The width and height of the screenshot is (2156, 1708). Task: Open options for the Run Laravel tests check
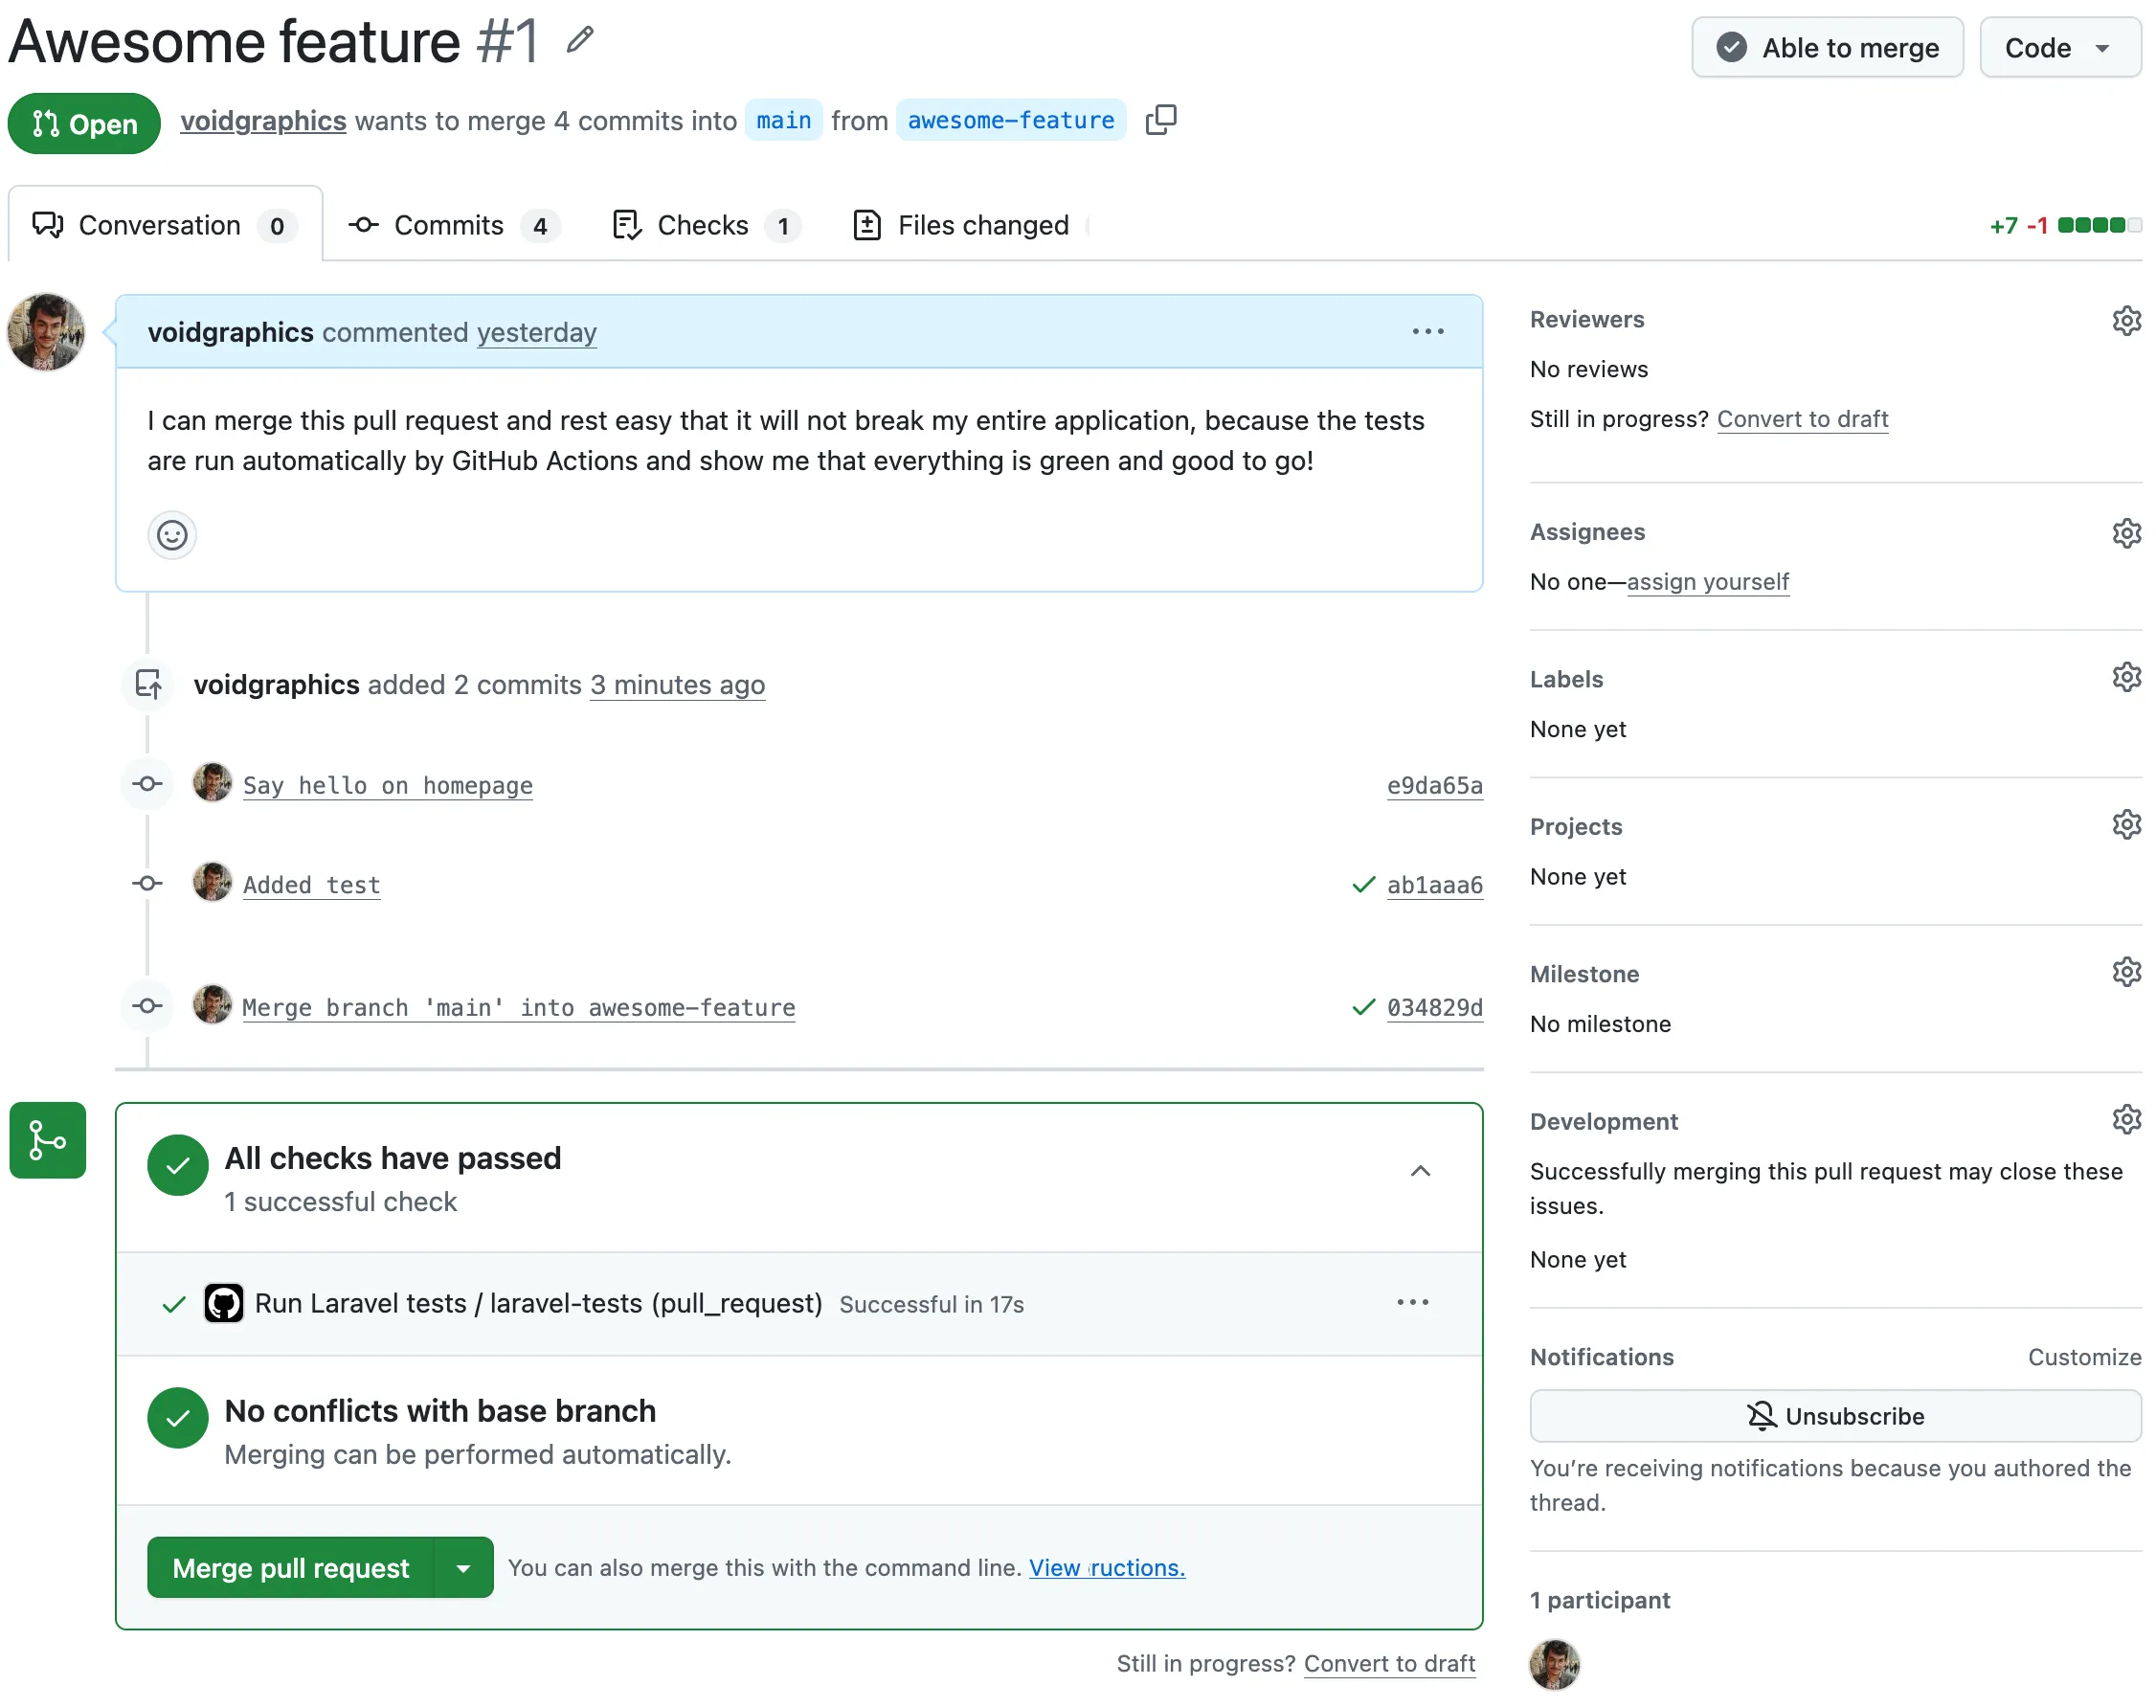(x=1412, y=1302)
